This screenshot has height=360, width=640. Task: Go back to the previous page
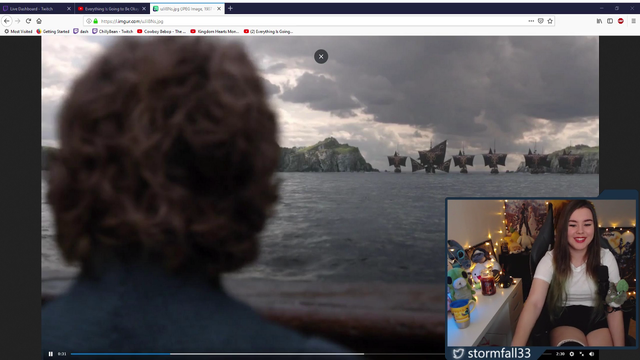point(7,21)
